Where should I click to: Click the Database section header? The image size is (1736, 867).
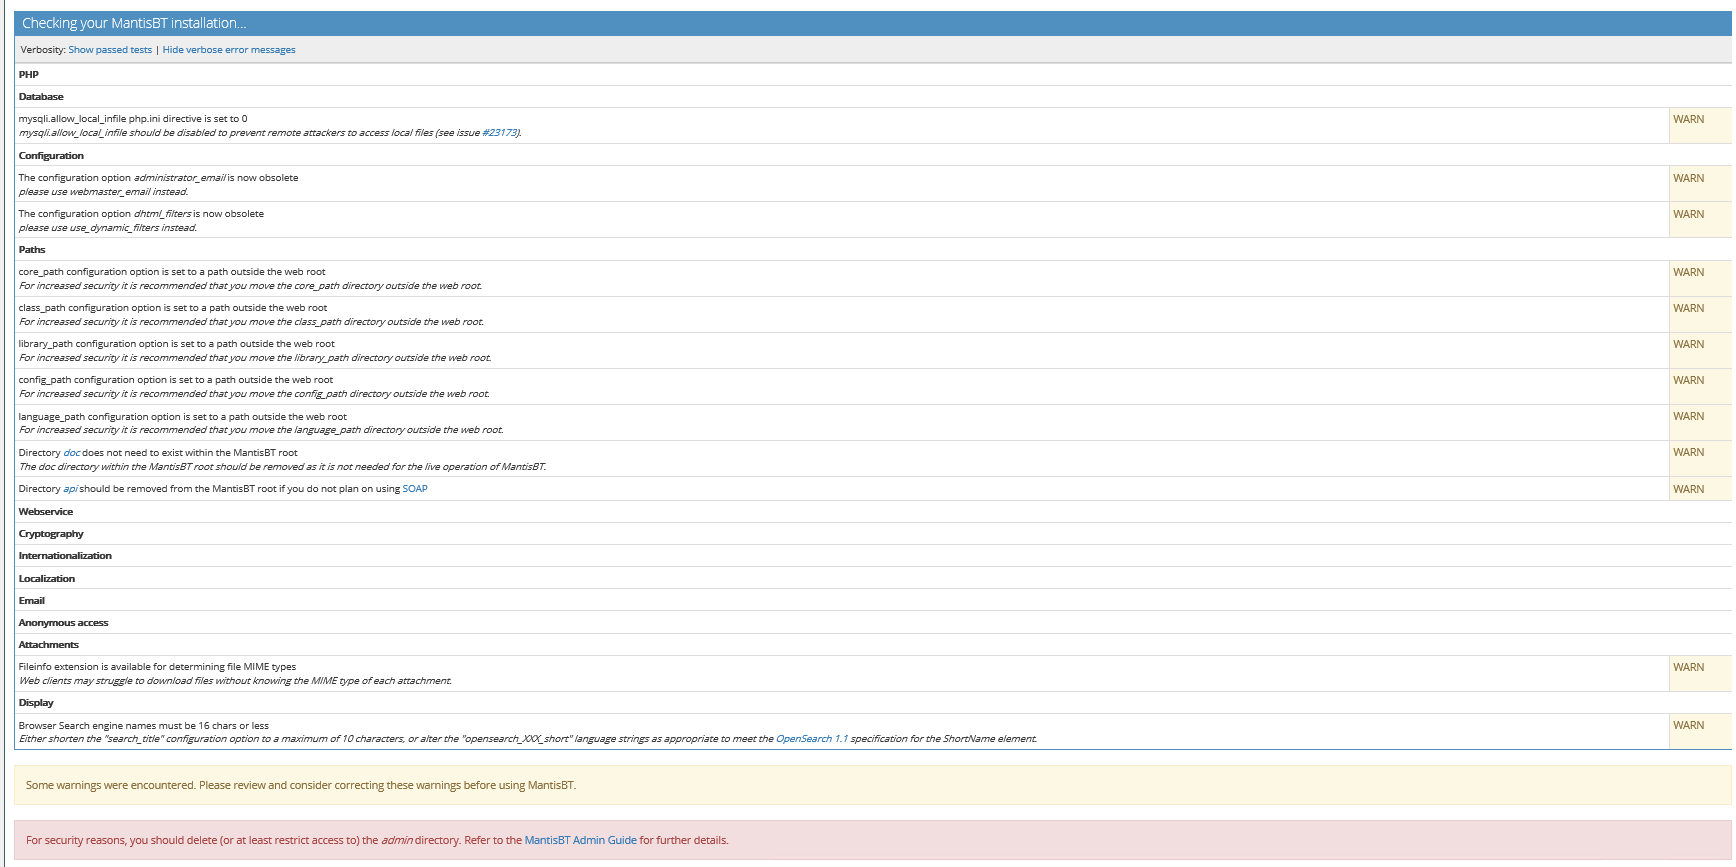[x=41, y=97]
